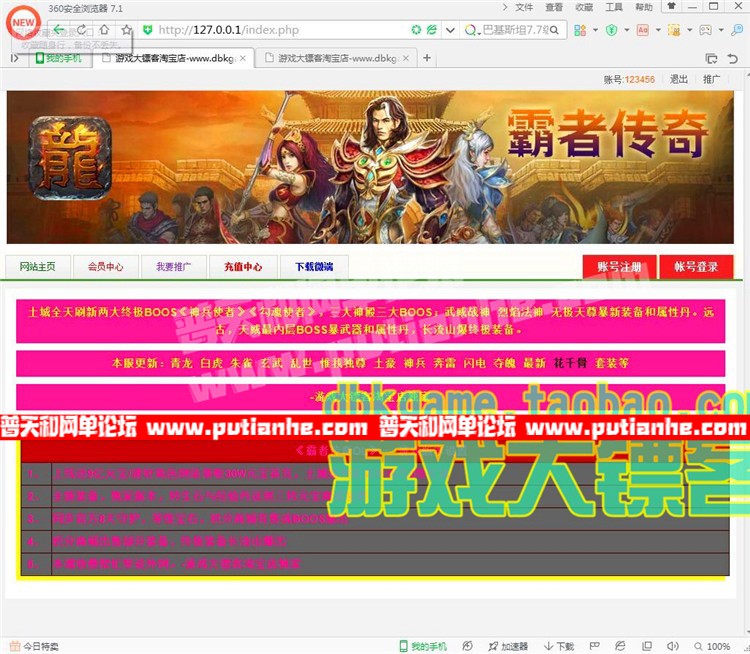The image size is (750, 654).
Task: Close the first 游戏大镖客淘宝店 tab
Action: coord(243,58)
